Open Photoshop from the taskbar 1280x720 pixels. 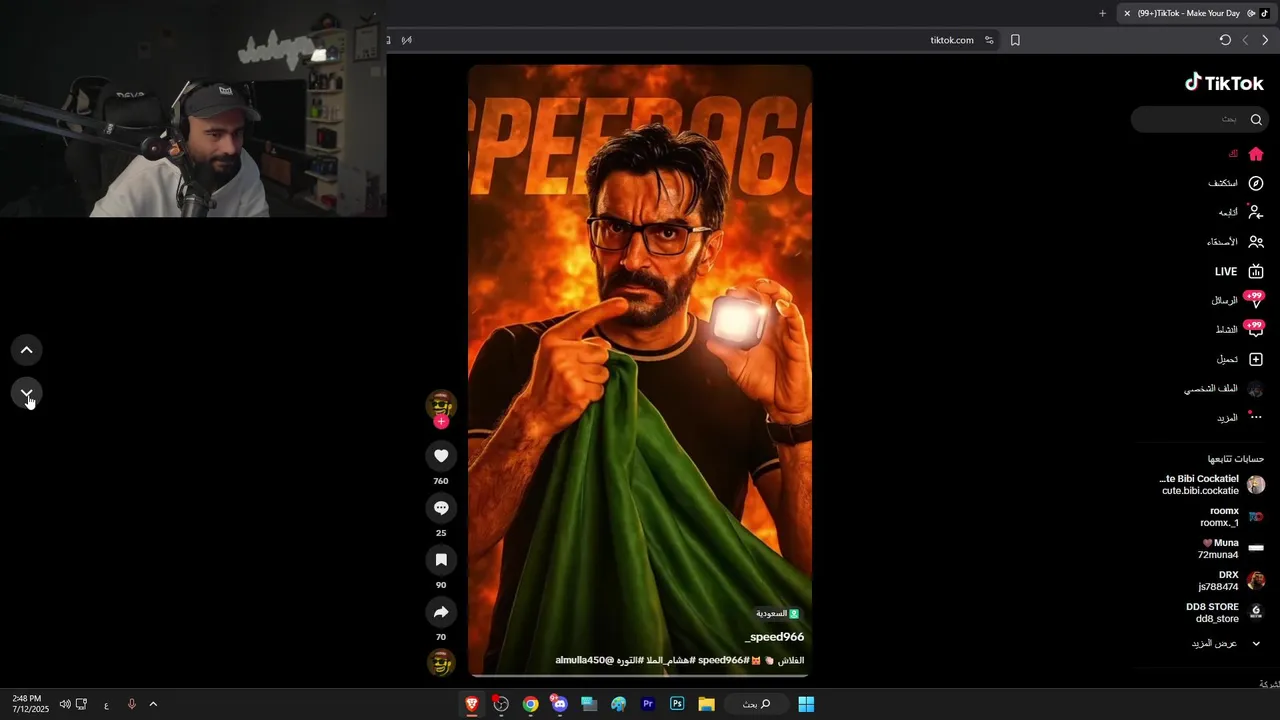pos(677,704)
